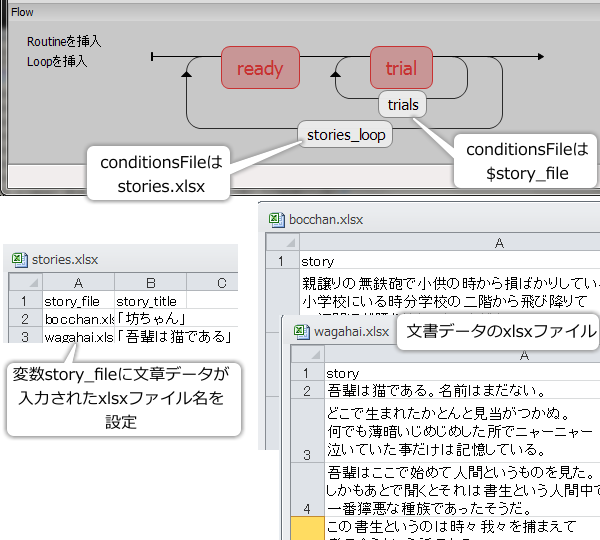The image size is (600, 540).
Task: Select all cells corner in bocchan.xlsx
Action: pyautogui.click(x=283, y=242)
